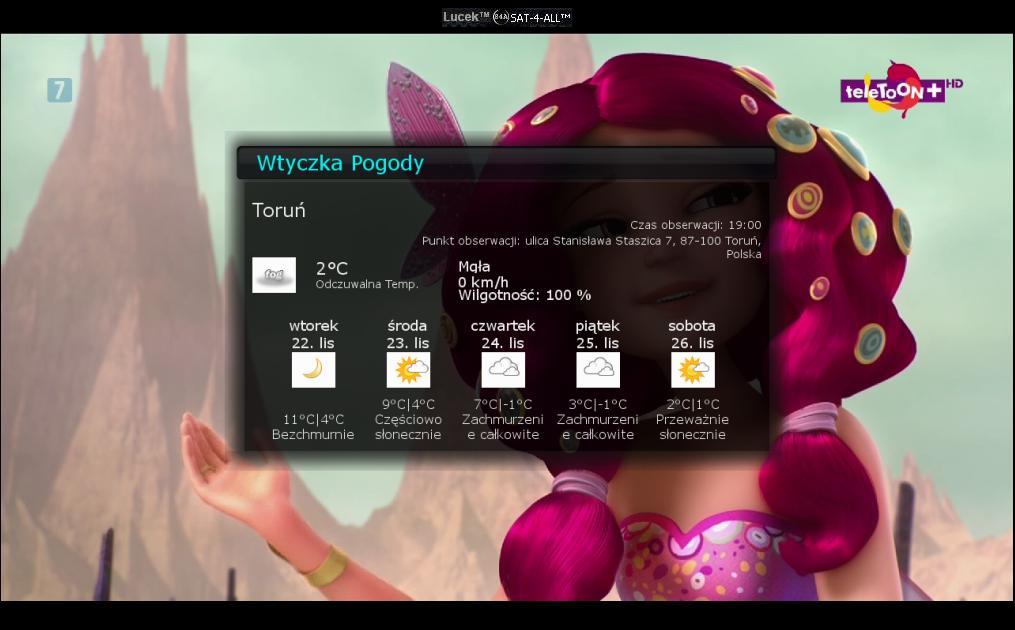Click the piątek day heading
Screen dimensions: 1015x630
(x=597, y=326)
